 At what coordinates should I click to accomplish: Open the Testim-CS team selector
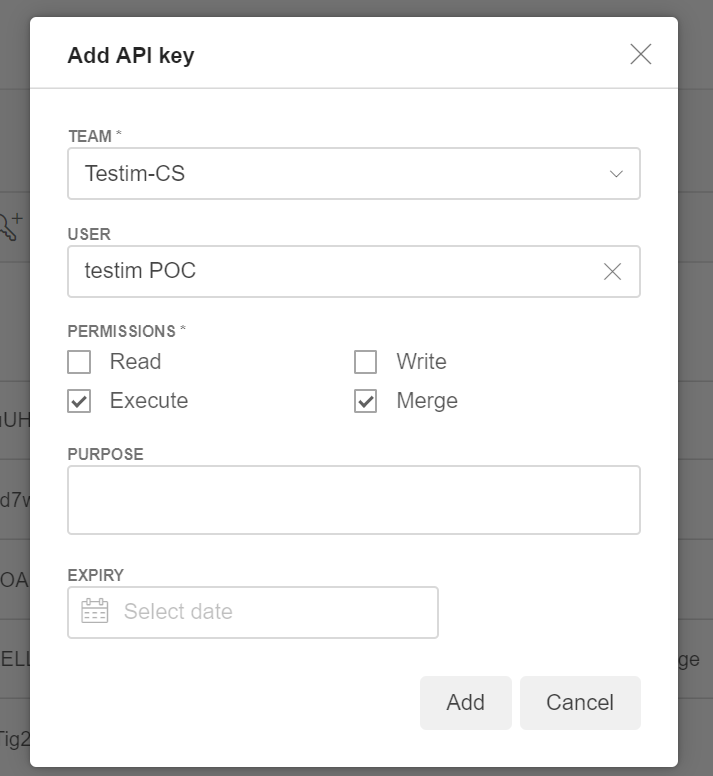(340, 174)
